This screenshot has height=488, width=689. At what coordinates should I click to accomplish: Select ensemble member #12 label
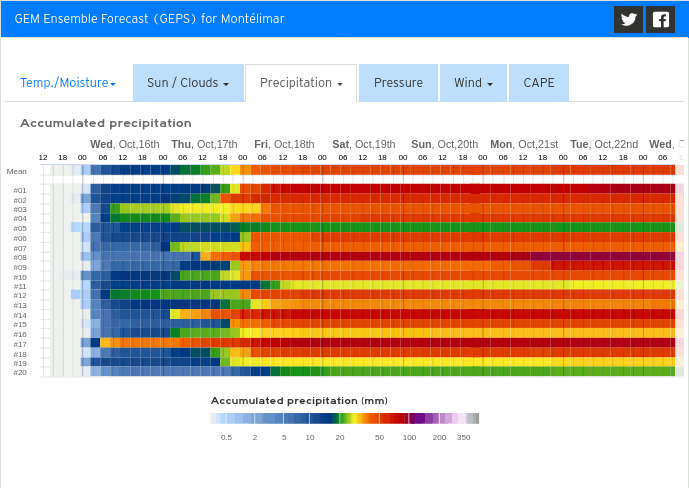[x=20, y=296]
